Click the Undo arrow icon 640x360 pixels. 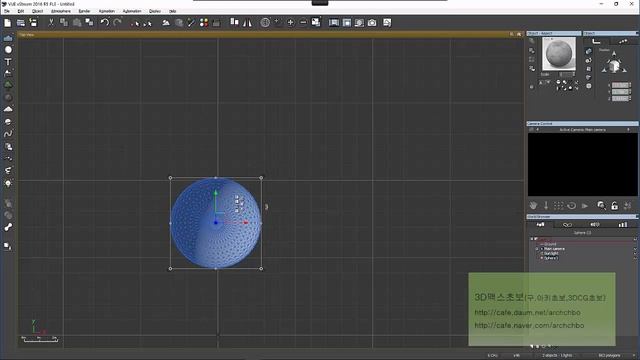tap(105, 23)
